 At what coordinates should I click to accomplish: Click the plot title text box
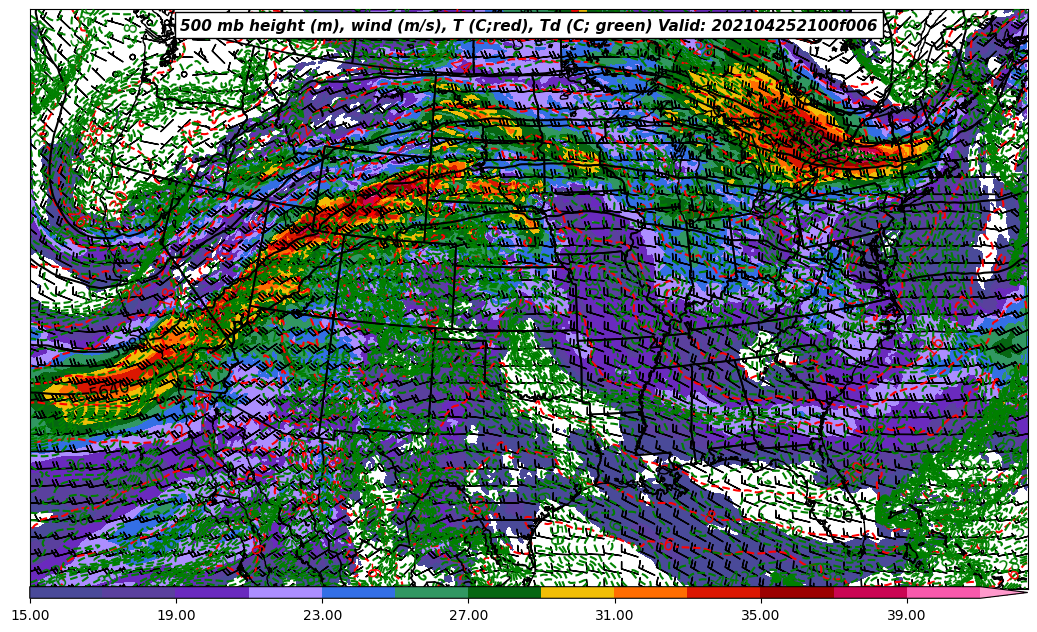pos(528,26)
